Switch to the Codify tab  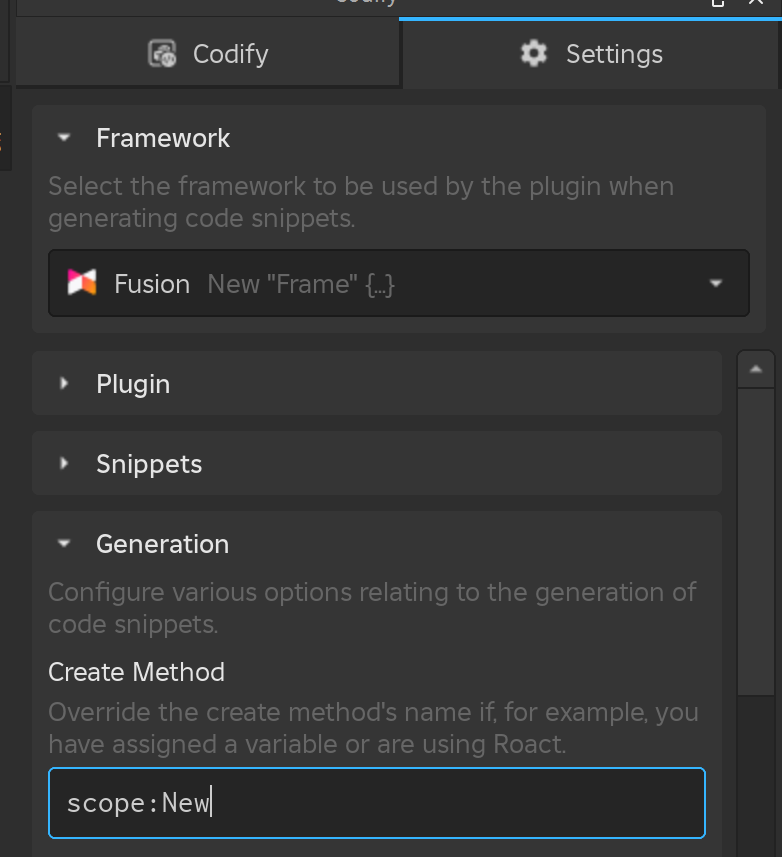(x=207, y=54)
